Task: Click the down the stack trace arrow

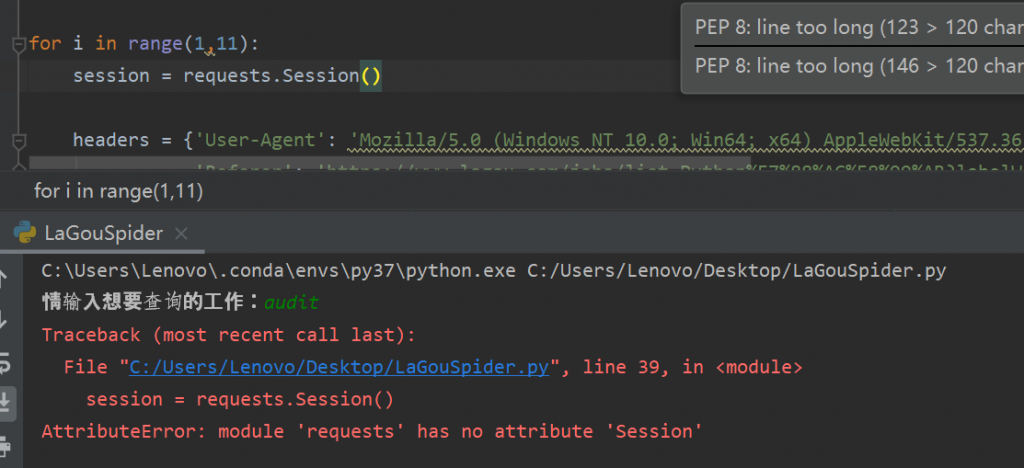Action: [5, 320]
